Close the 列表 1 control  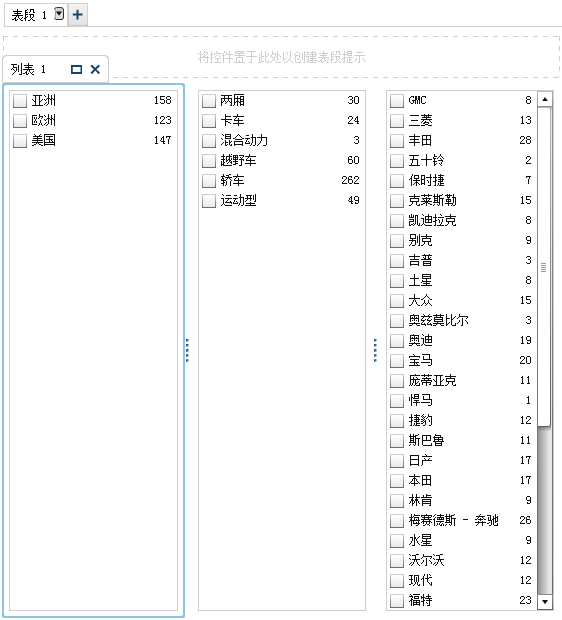click(x=95, y=70)
